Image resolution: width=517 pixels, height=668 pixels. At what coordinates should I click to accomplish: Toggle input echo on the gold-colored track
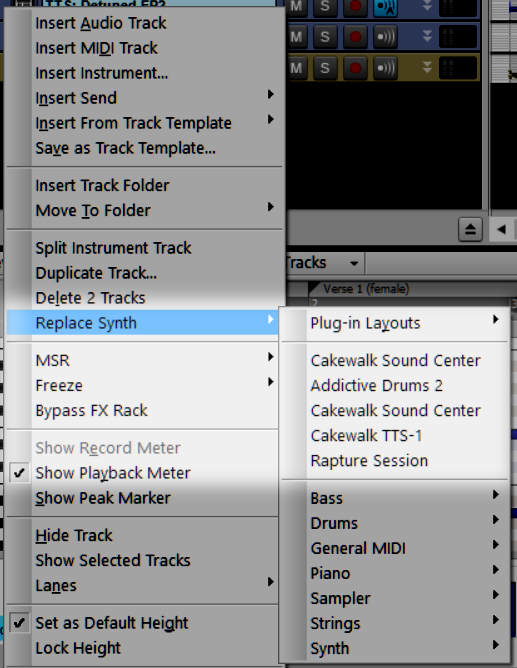[385, 68]
